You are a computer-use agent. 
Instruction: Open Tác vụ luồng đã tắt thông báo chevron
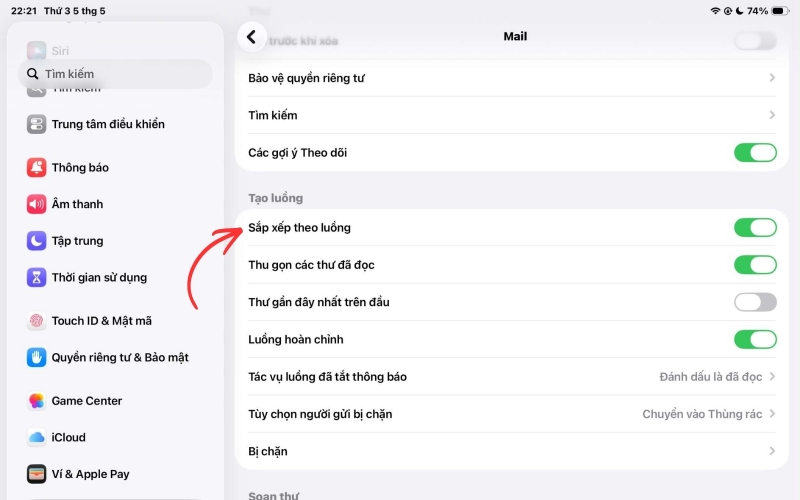772,377
